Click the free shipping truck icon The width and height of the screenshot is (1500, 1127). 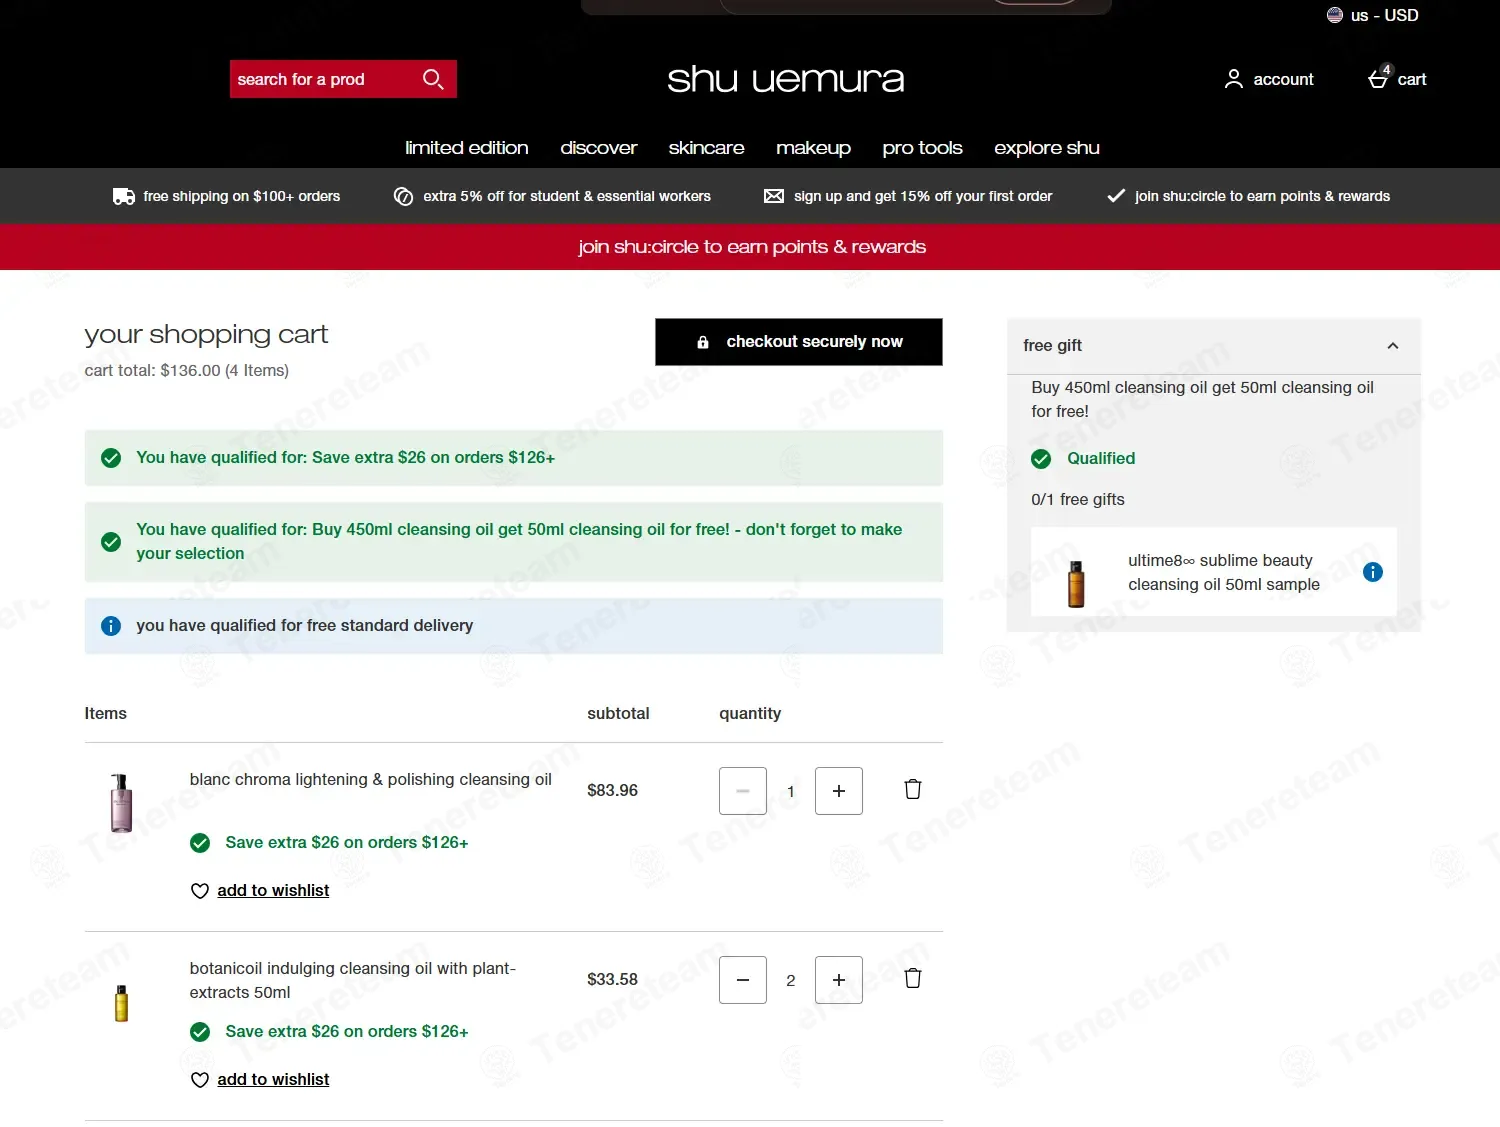(x=124, y=196)
